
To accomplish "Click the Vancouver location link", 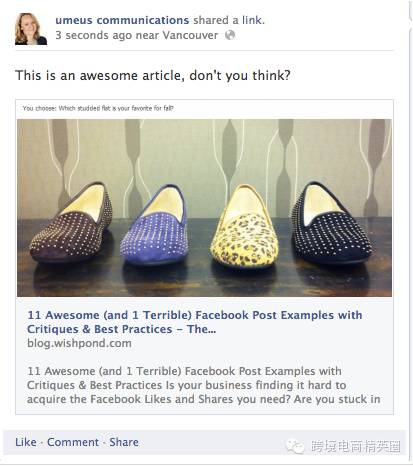I will click(190, 35).
